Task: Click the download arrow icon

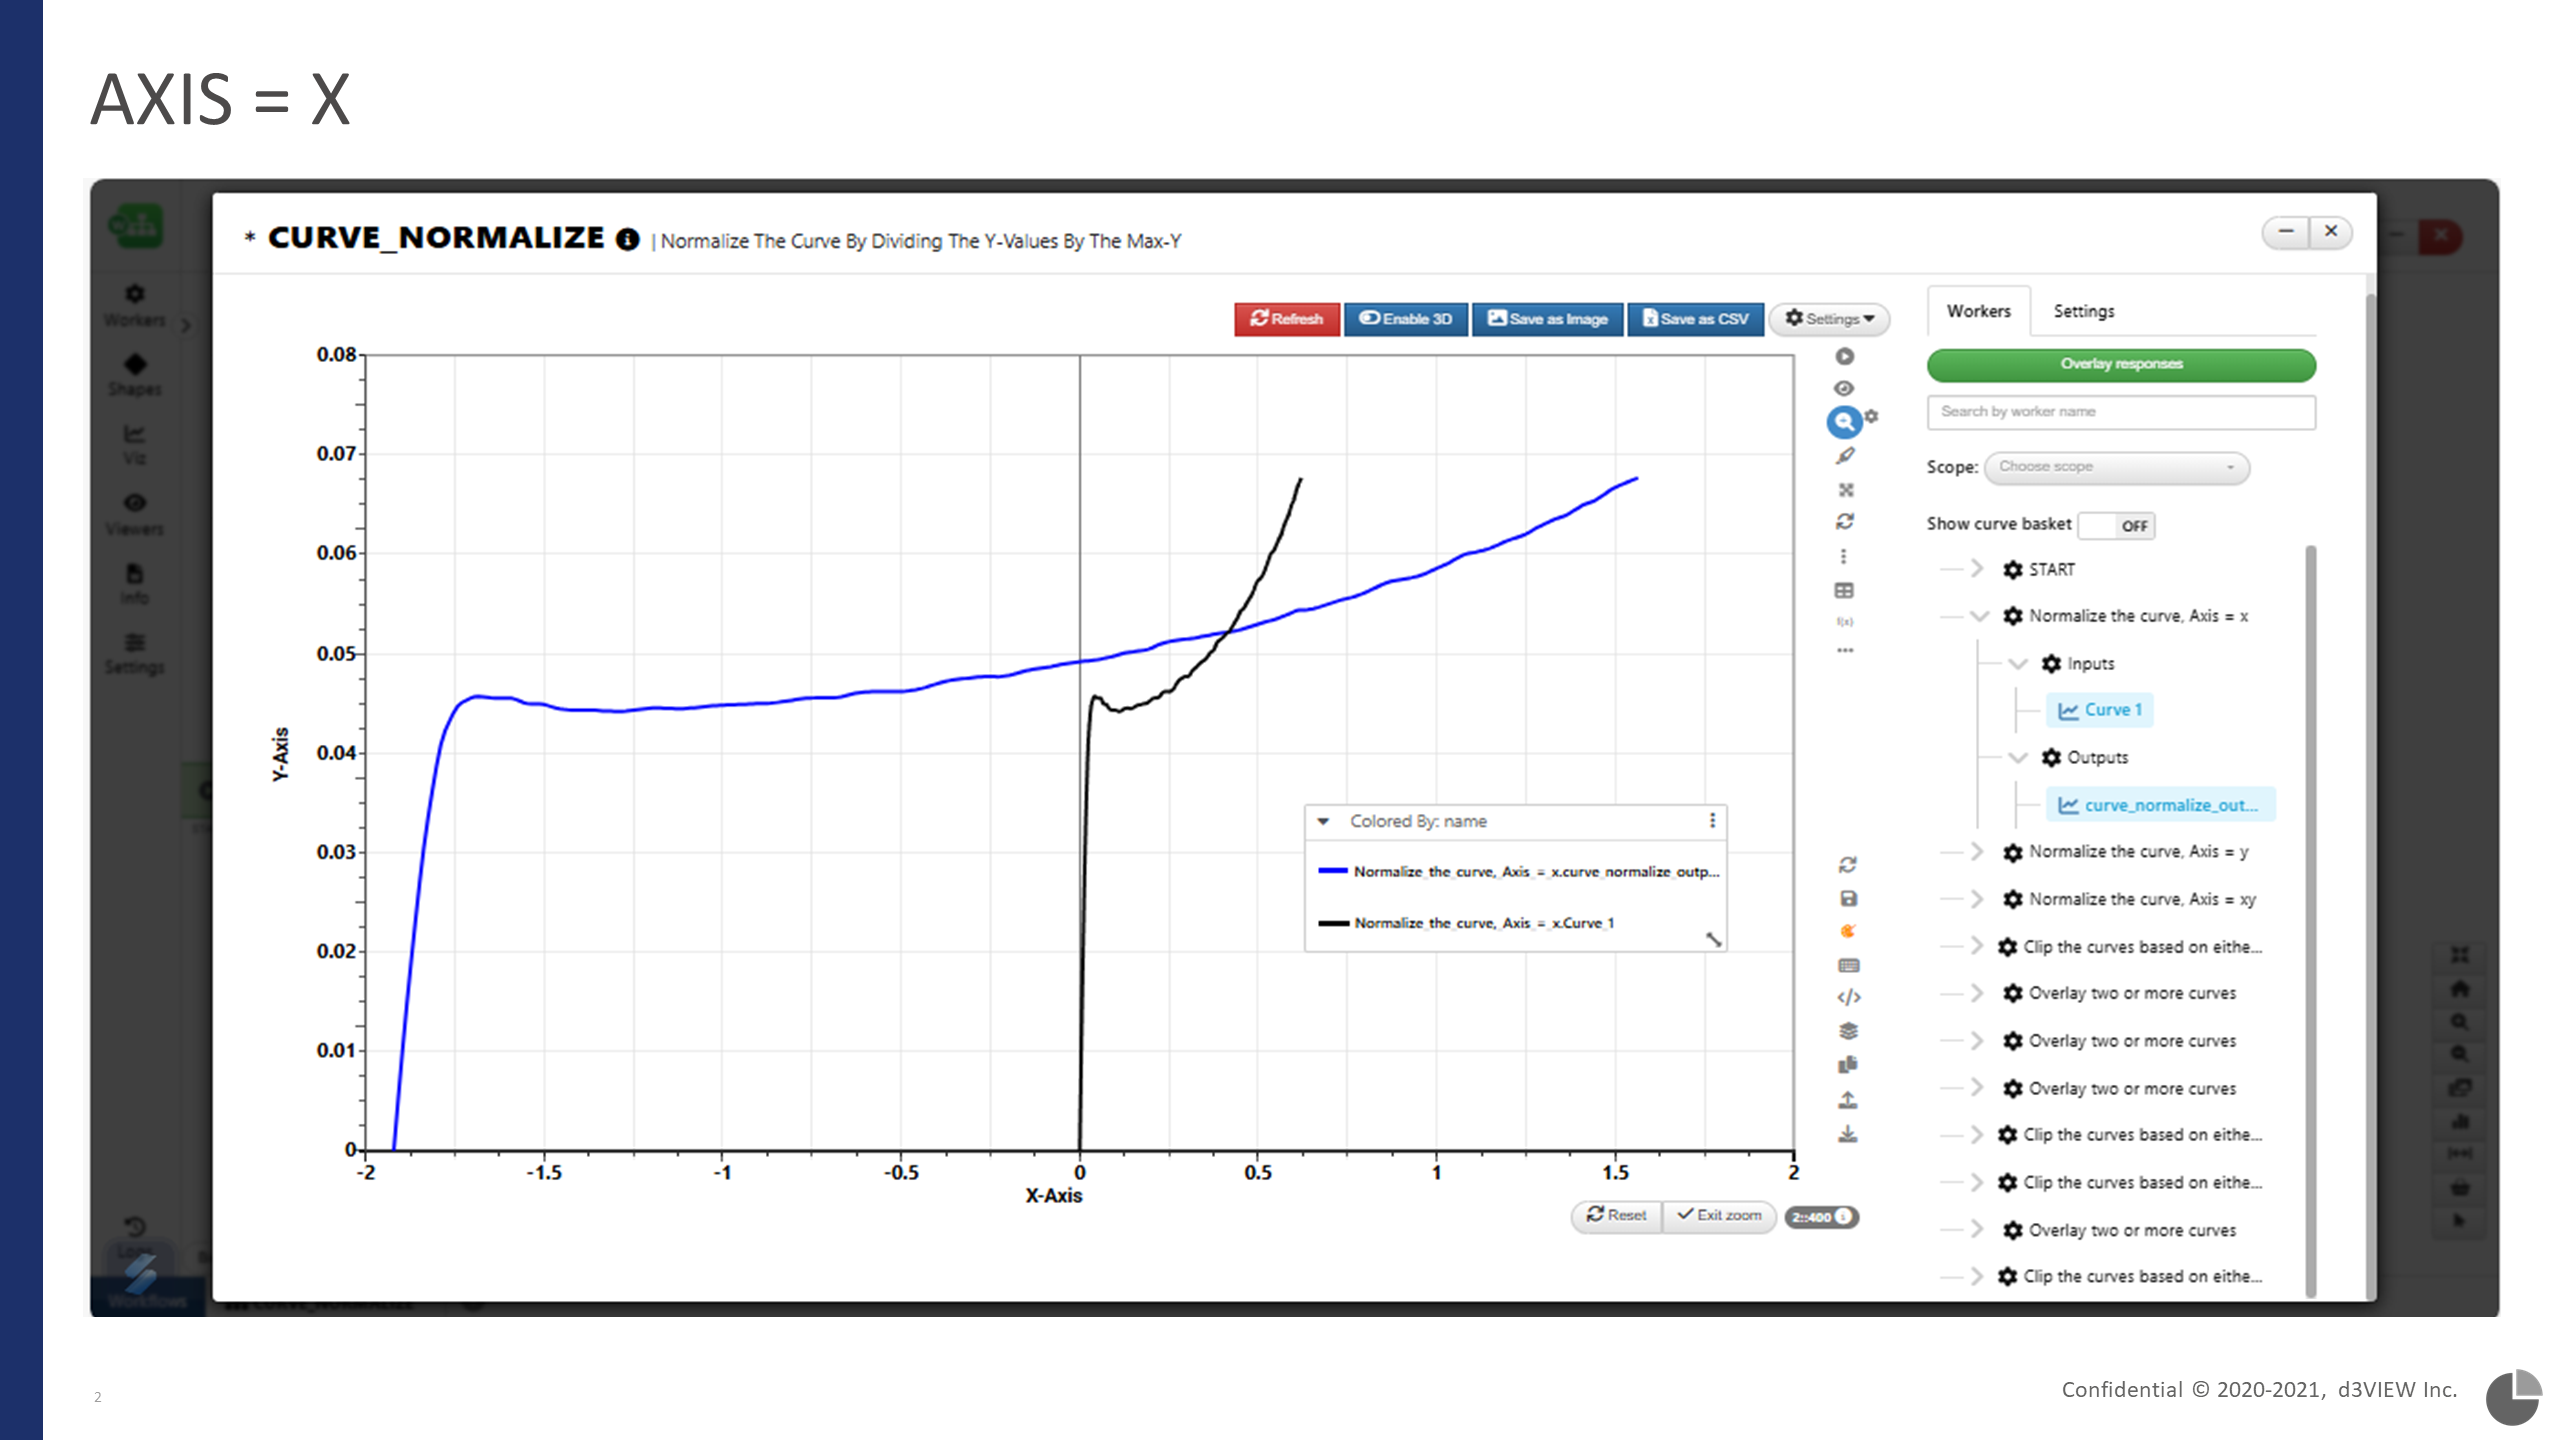Action: [x=1848, y=1134]
